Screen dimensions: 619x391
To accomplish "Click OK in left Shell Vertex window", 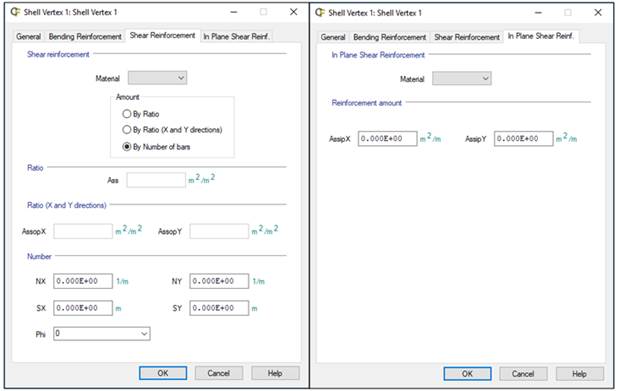I will click(x=163, y=373).
